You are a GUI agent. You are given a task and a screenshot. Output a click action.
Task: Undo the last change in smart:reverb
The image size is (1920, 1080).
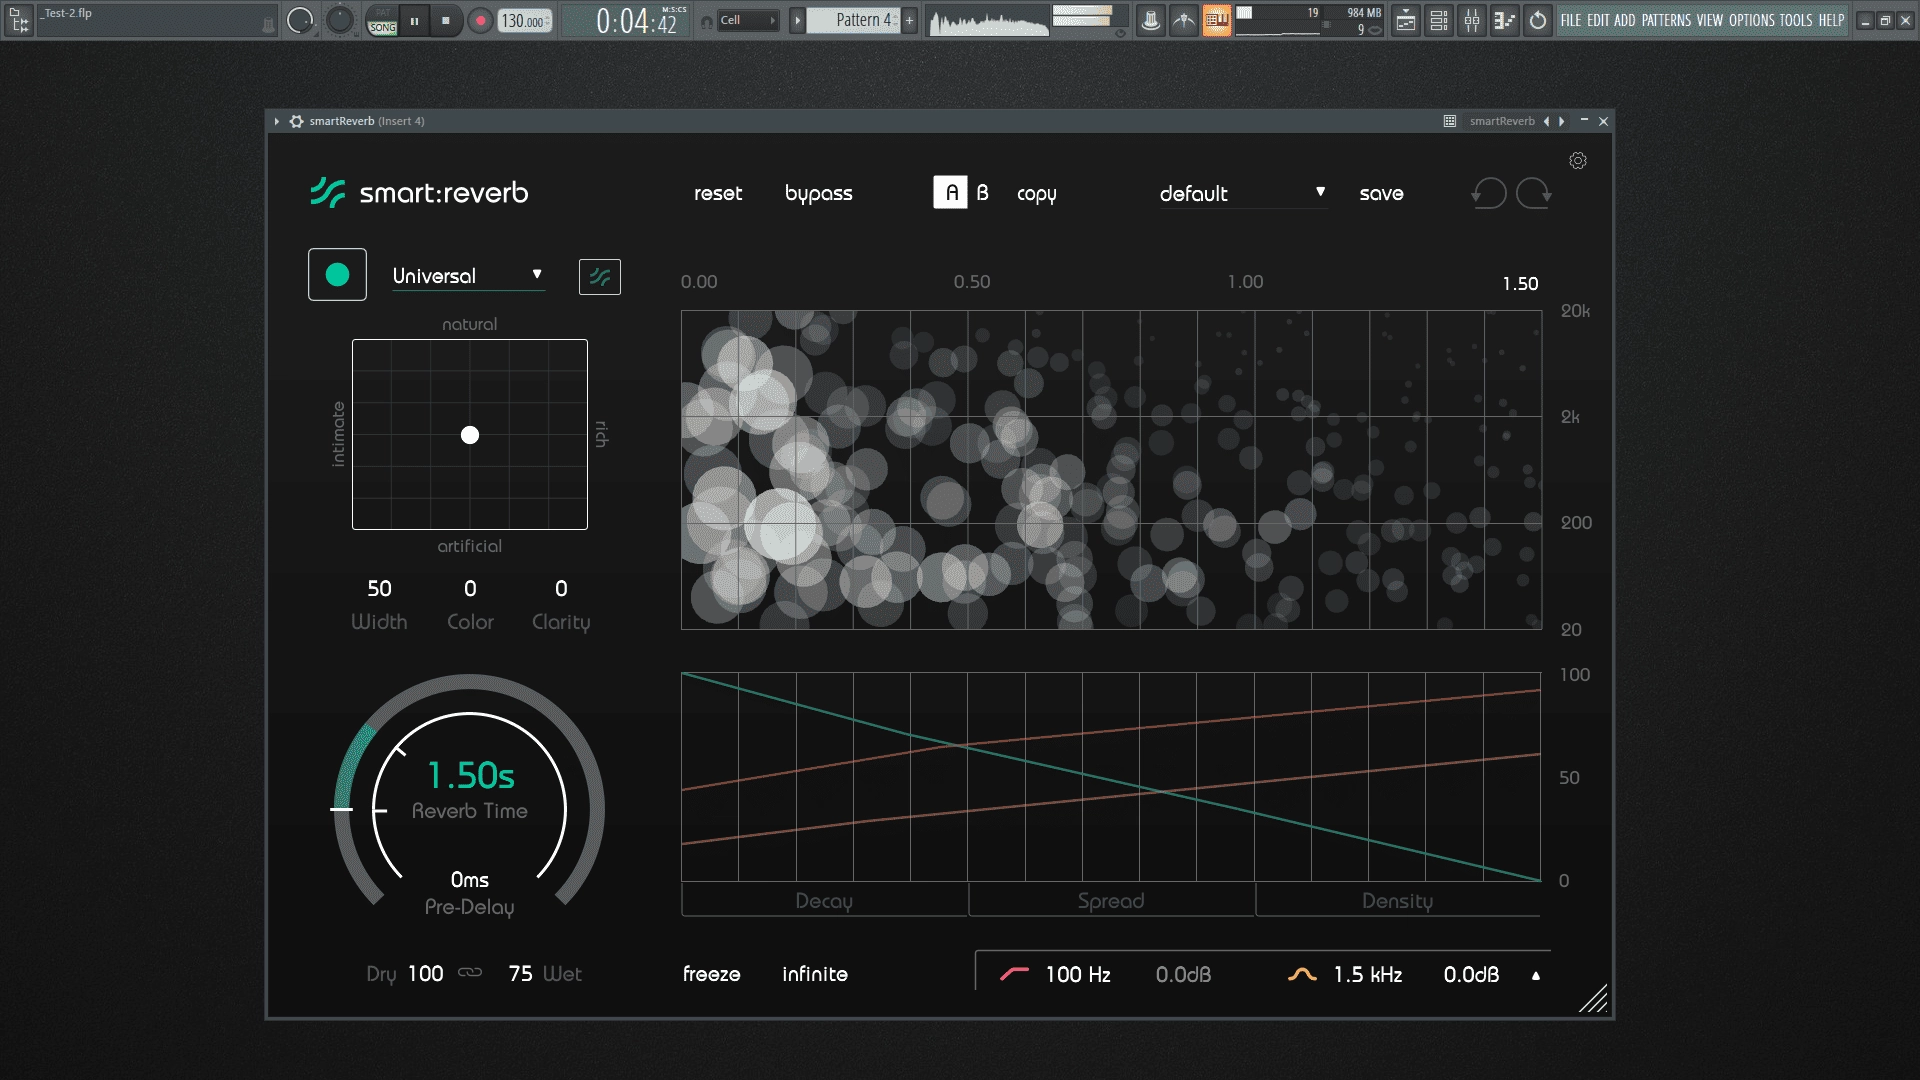tap(1488, 193)
